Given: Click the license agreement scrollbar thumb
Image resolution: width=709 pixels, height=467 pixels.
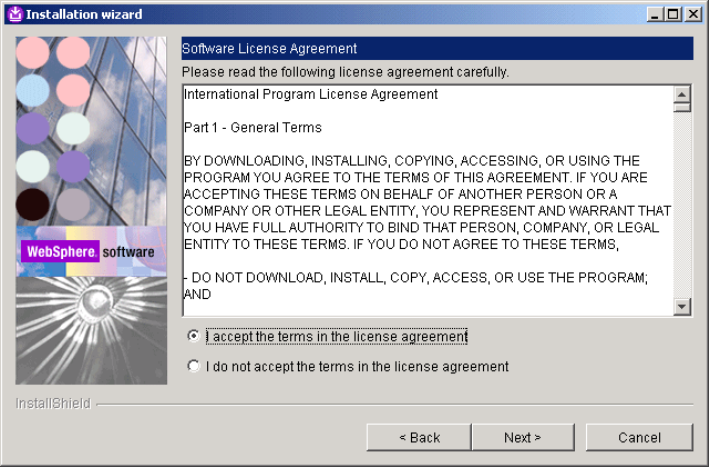Looking at the screenshot, I should pos(683,107).
